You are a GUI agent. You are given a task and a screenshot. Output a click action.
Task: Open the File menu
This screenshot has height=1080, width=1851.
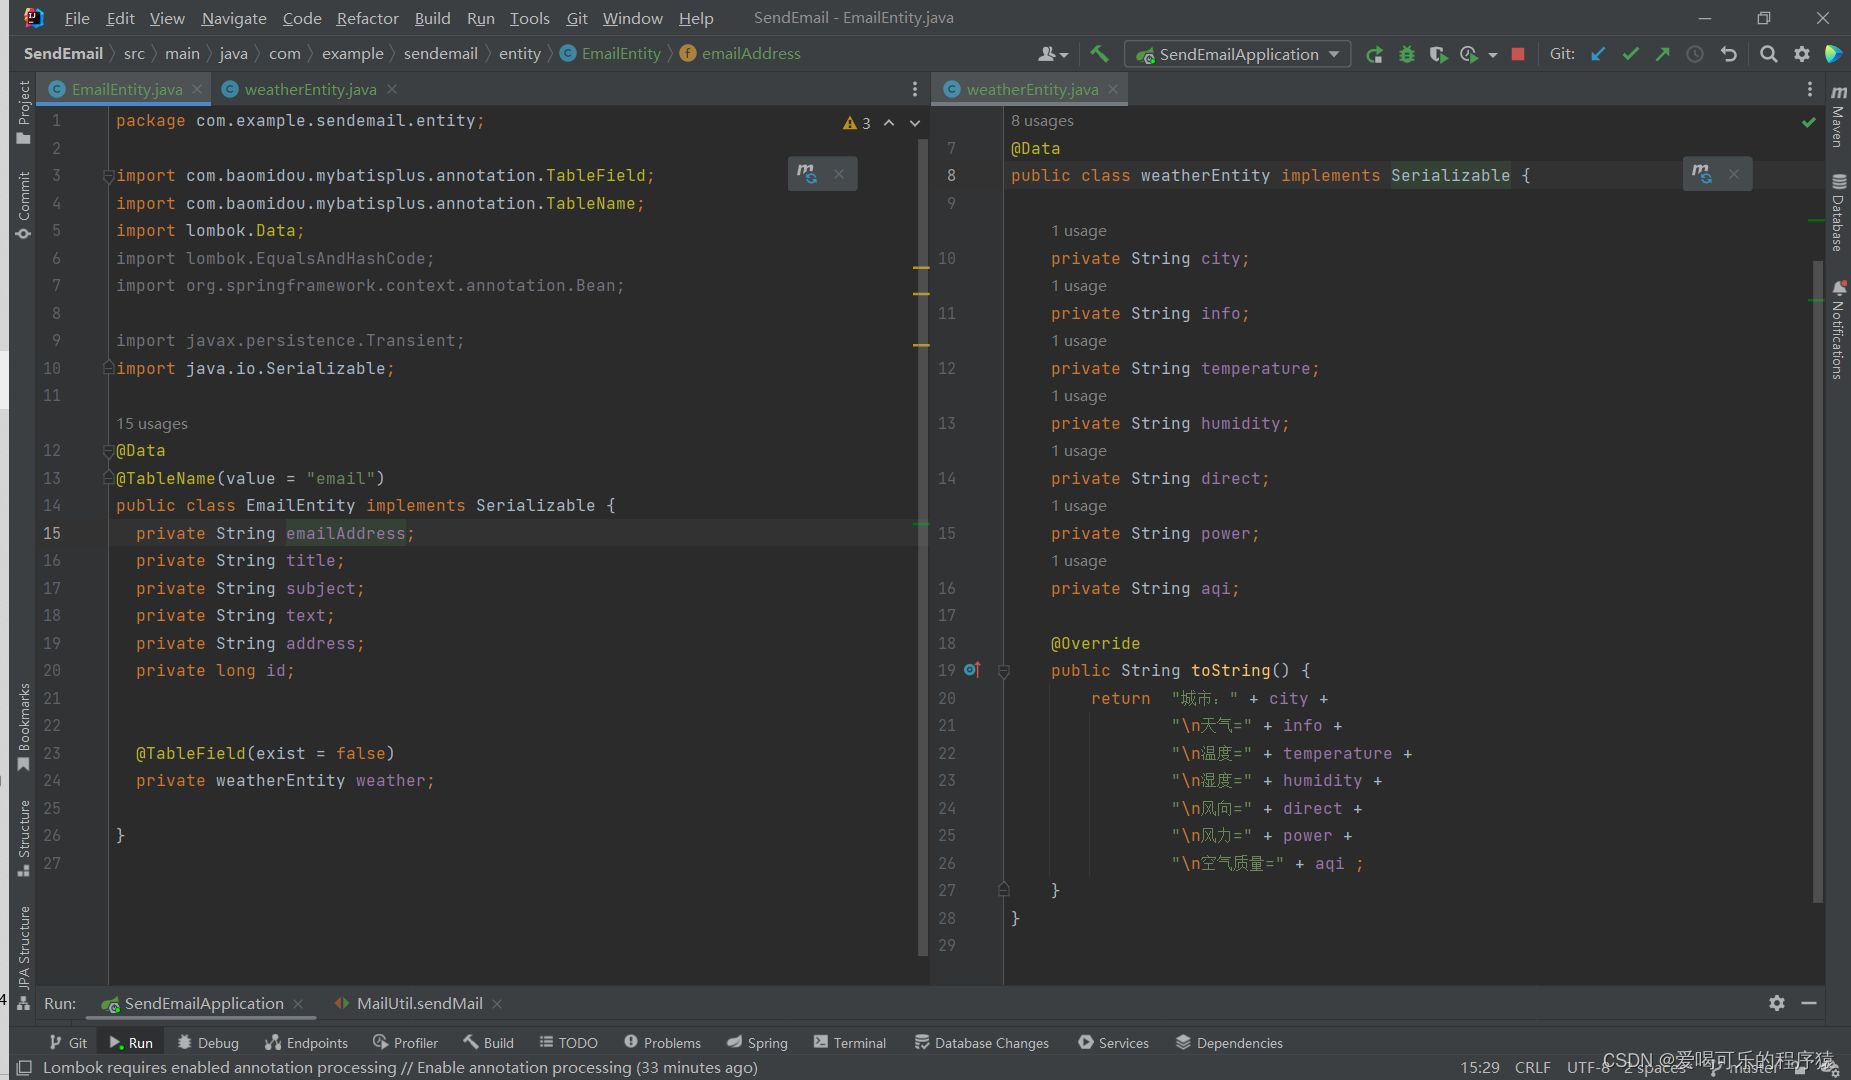coord(77,18)
